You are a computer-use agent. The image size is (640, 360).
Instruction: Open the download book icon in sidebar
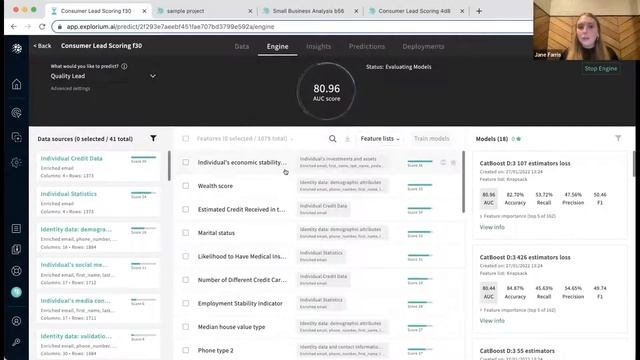click(x=16, y=249)
